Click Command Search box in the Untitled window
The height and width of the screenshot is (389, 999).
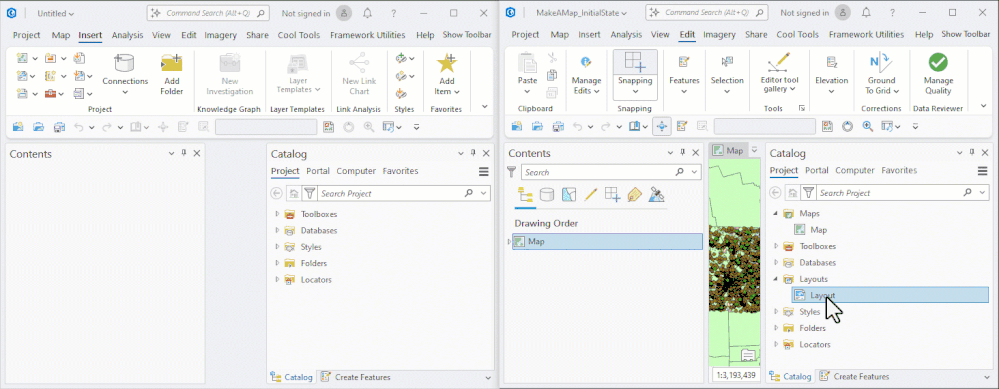click(208, 13)
